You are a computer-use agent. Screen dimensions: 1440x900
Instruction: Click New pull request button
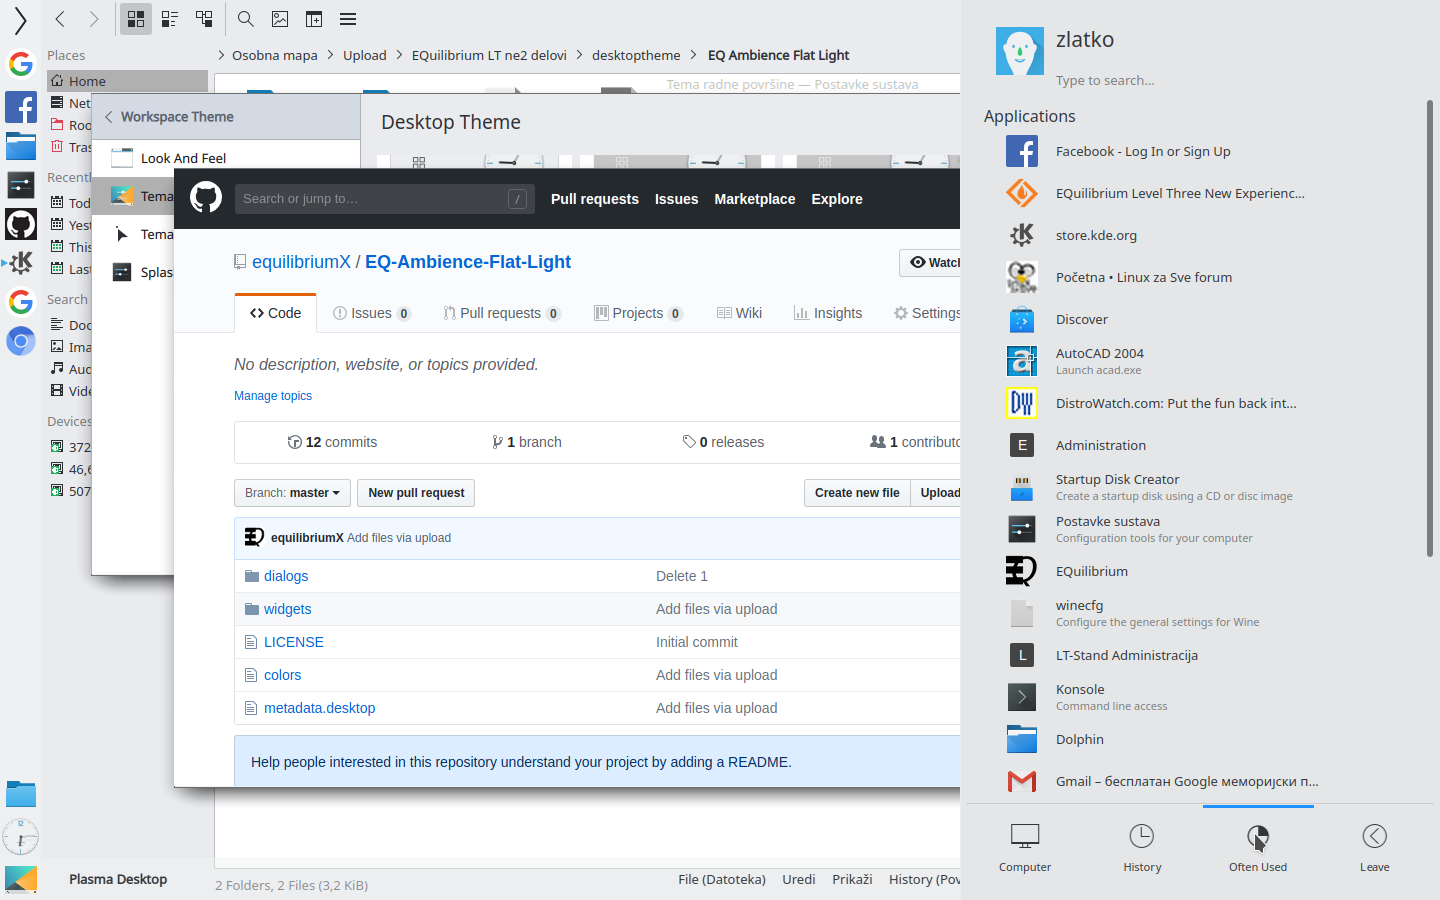coord(416,493)
